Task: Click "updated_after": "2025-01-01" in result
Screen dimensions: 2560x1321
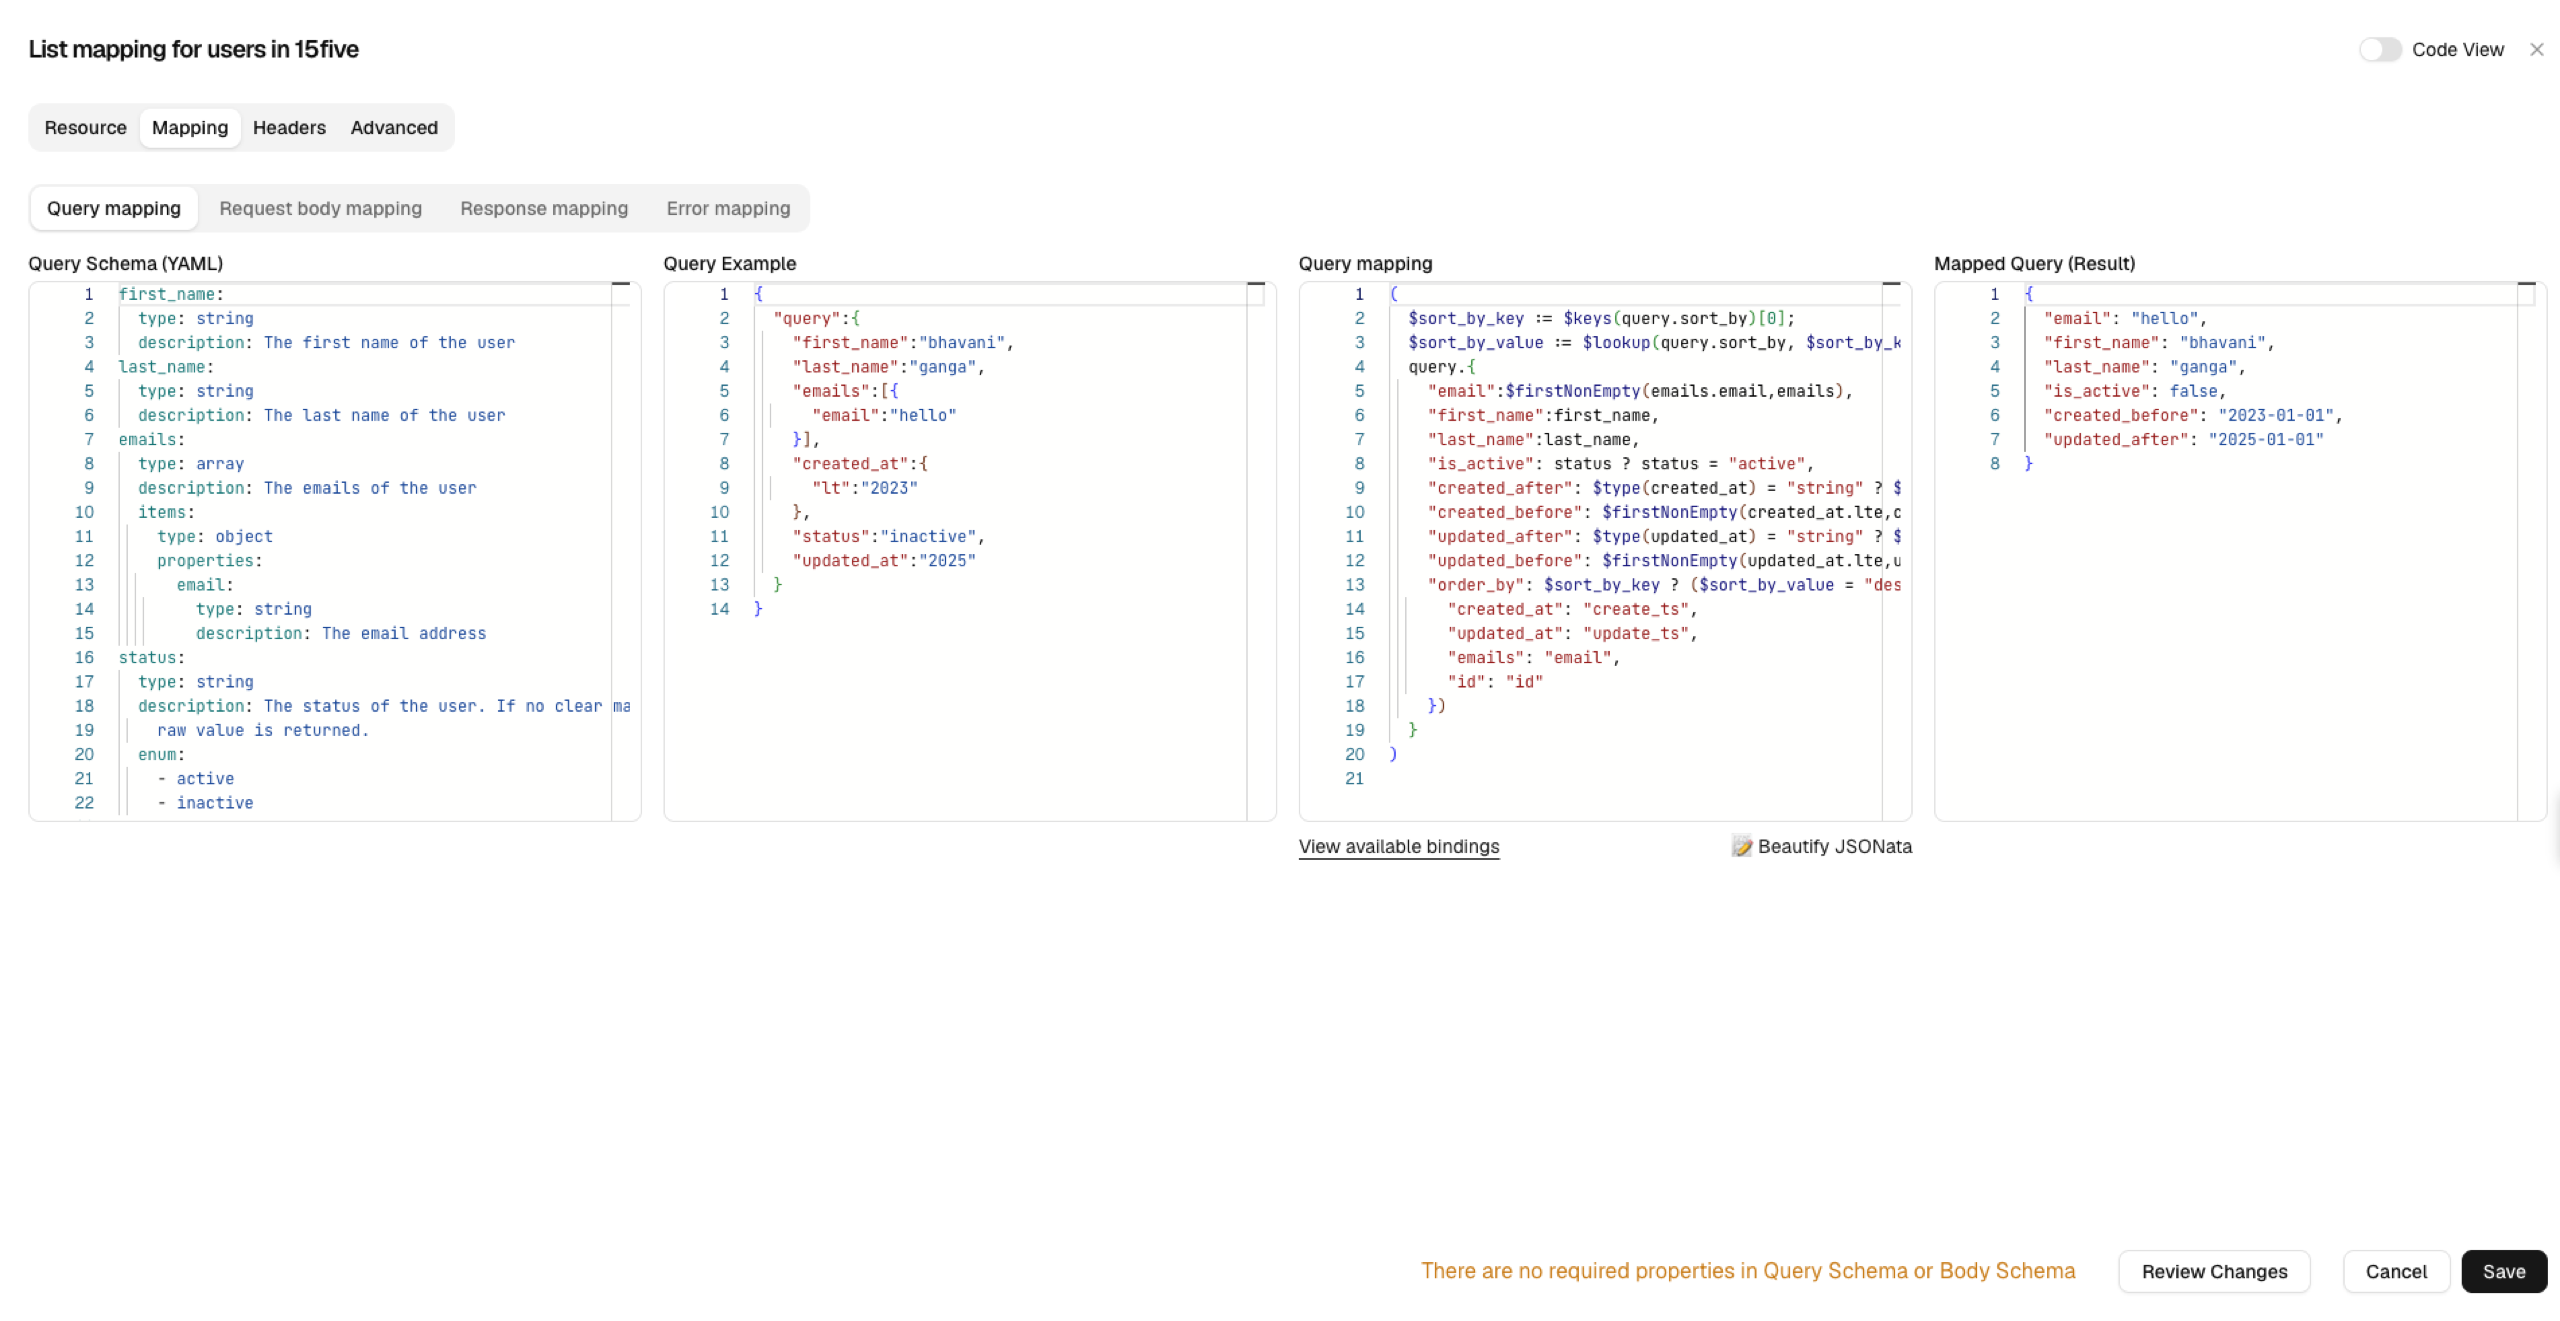Action: pyautogui.click(x=2183, y=439)
